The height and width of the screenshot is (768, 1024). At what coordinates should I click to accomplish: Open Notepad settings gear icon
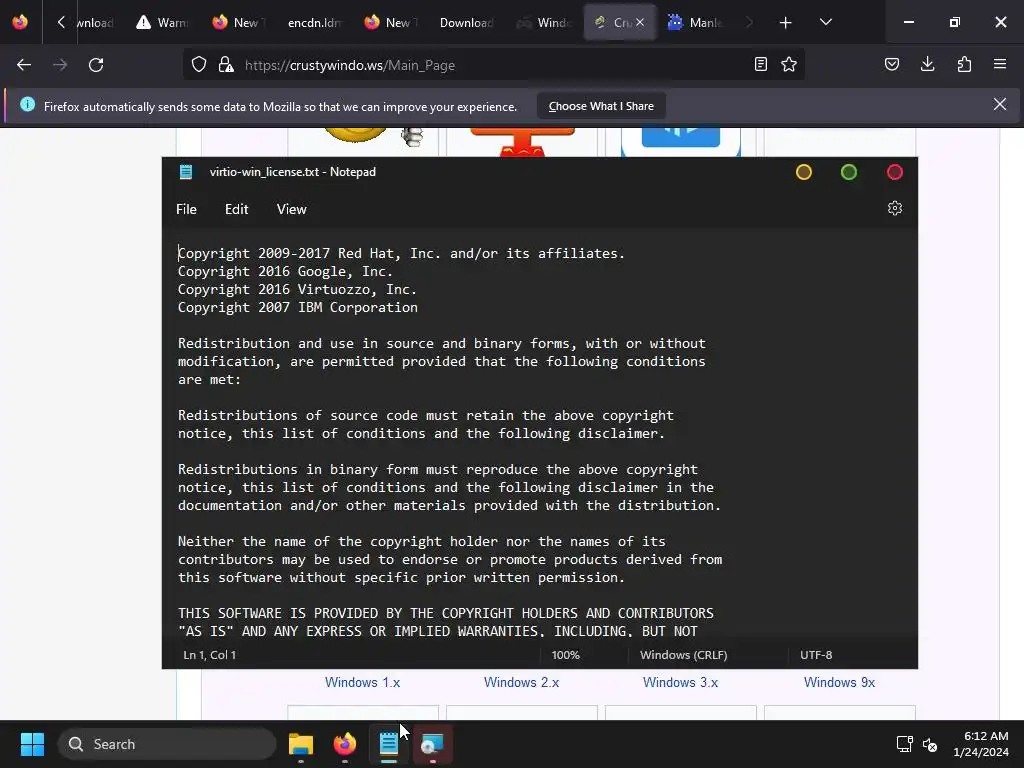point(895,208)
